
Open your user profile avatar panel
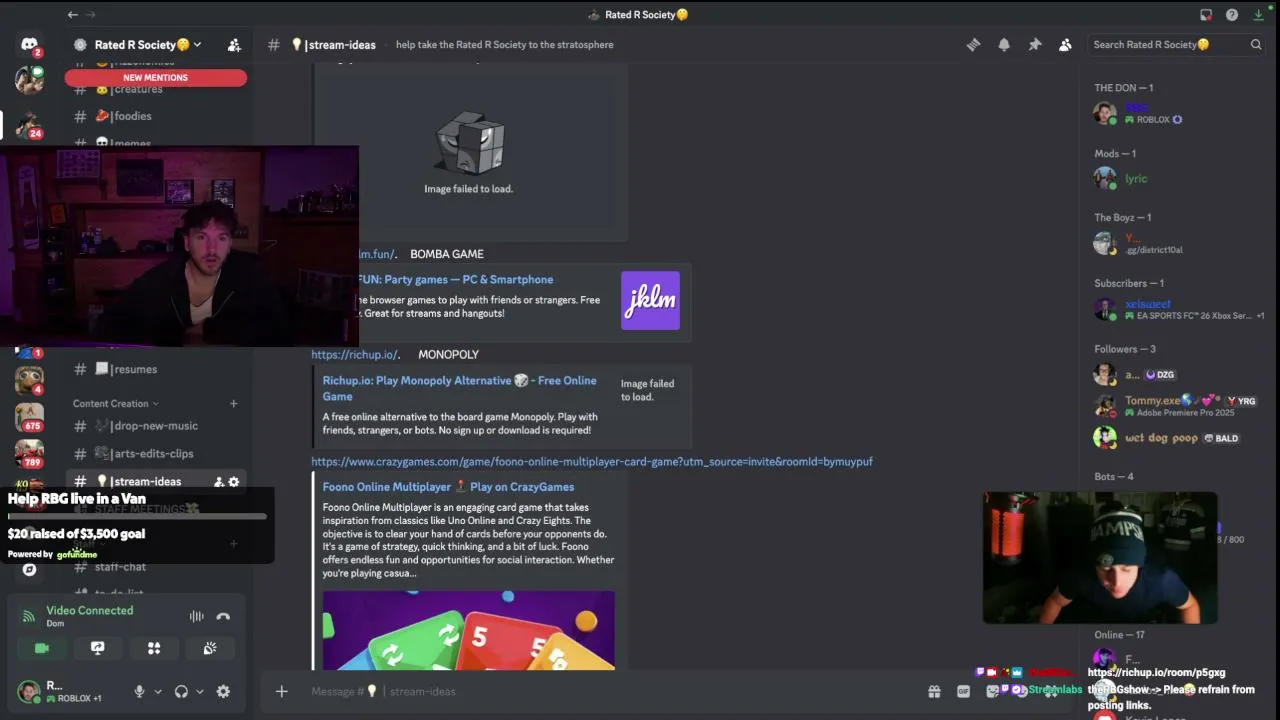coord(60,691)
